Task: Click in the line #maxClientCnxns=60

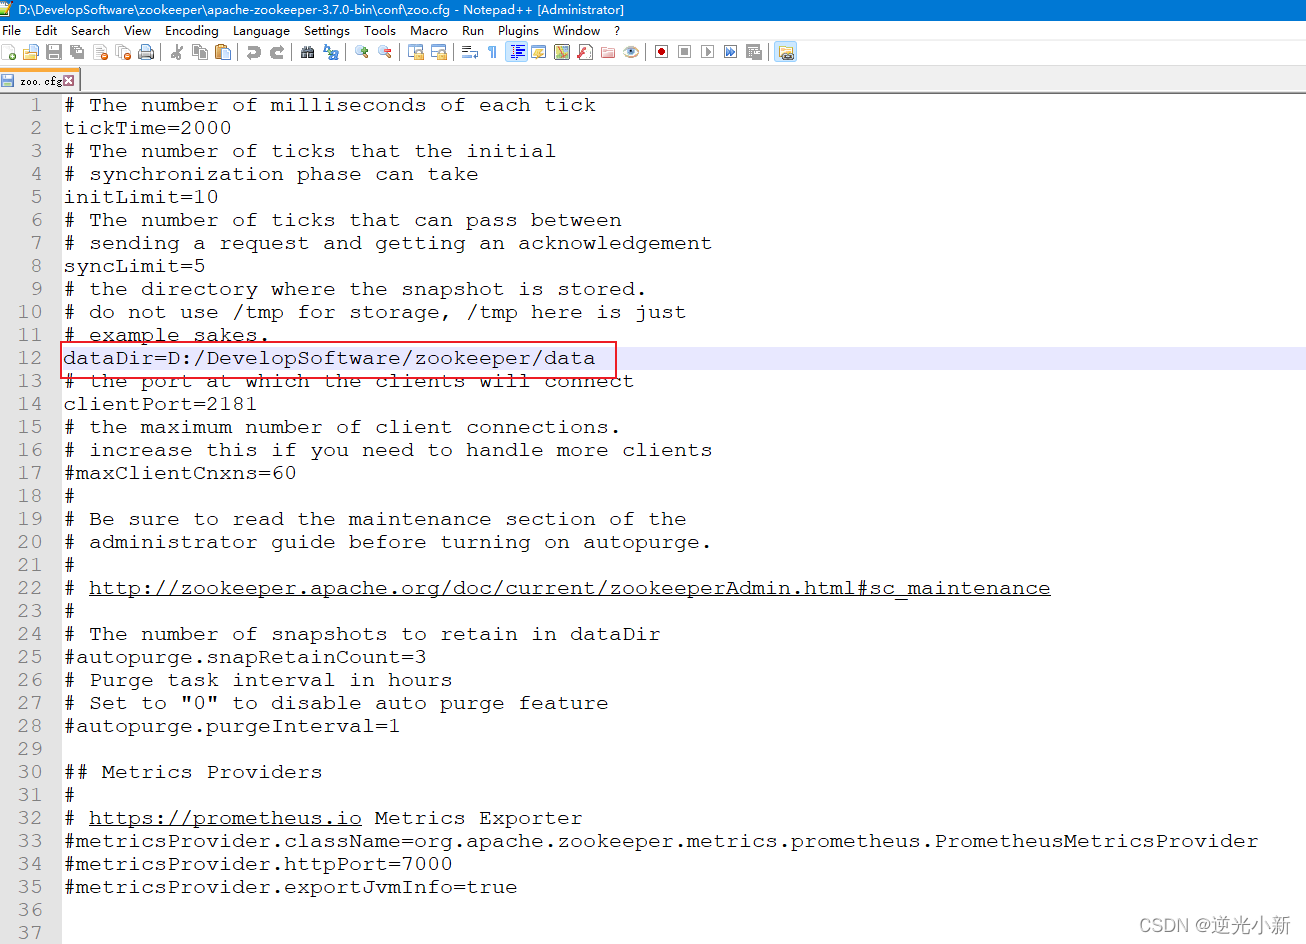Action: [180, 473]
